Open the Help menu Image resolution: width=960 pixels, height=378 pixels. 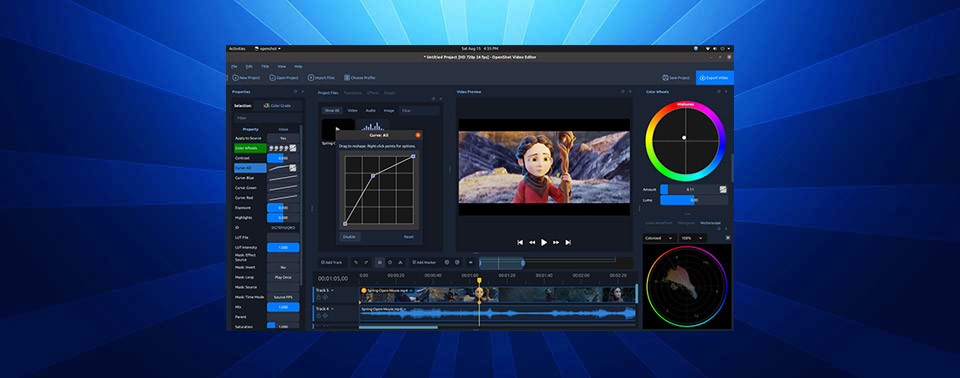pos(298,66)
